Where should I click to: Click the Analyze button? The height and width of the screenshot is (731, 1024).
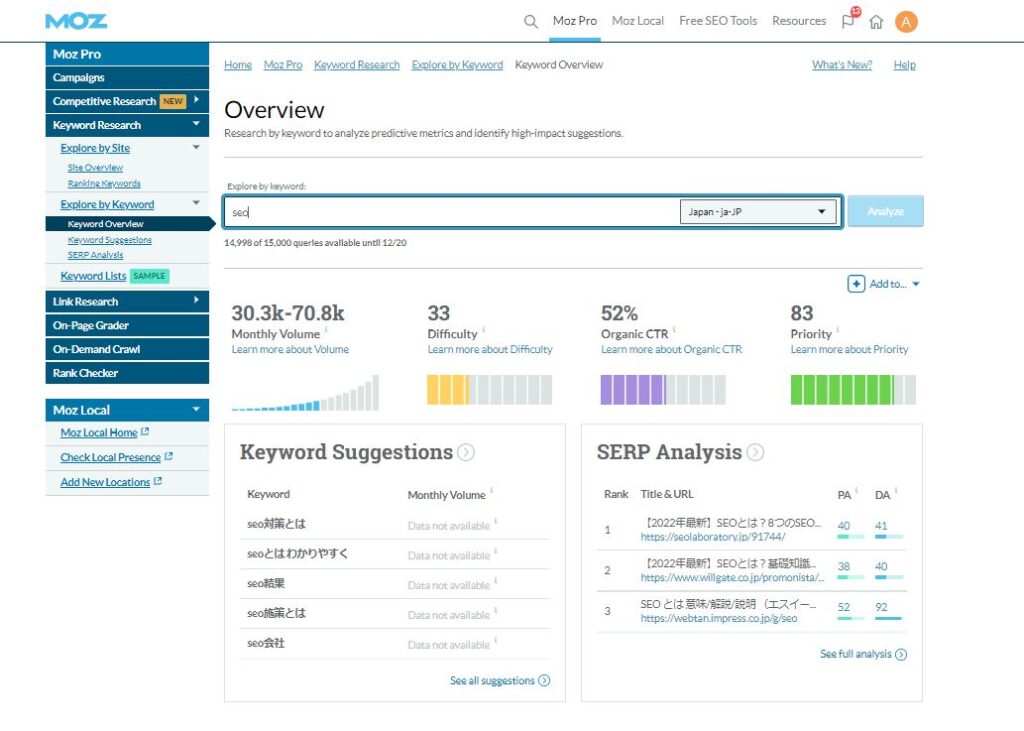(885, 211)
